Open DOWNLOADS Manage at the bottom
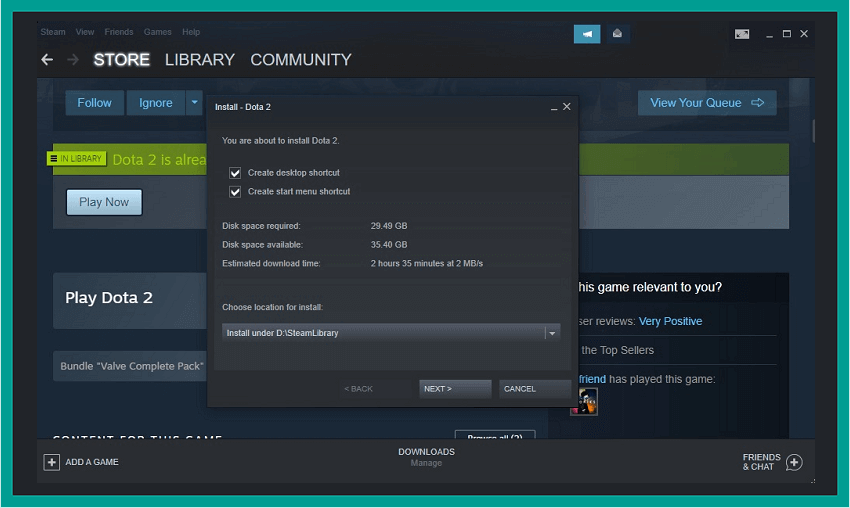Viewport: 850px width, 508px height. [x=426, y=457]
